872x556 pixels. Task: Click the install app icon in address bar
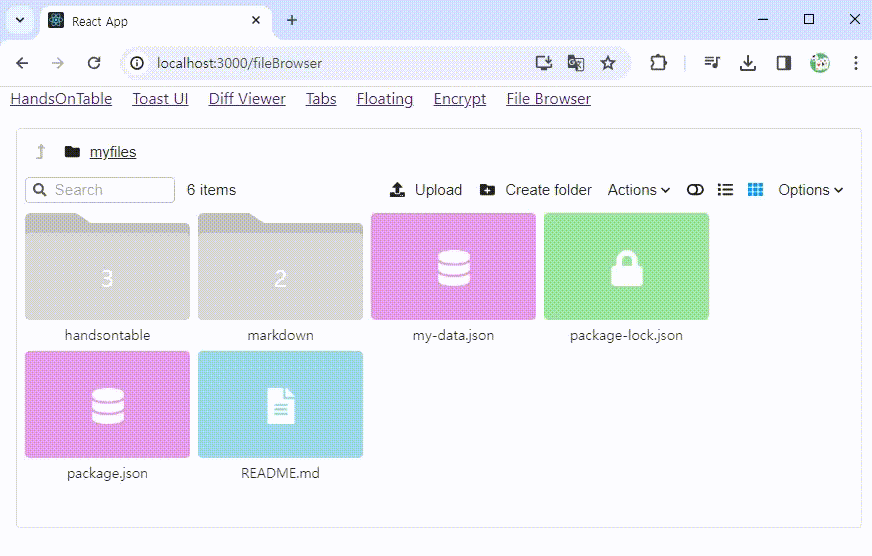(544, 63)
